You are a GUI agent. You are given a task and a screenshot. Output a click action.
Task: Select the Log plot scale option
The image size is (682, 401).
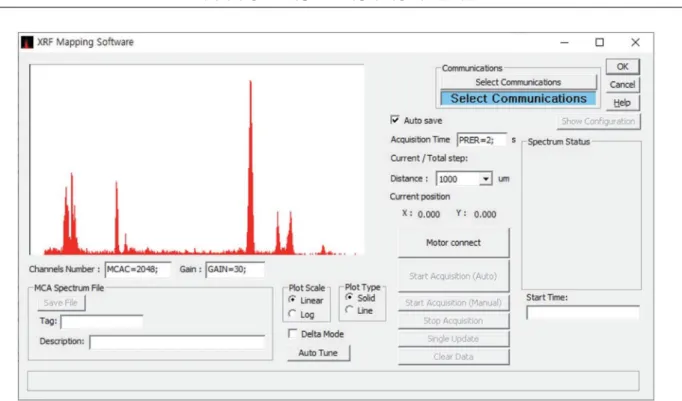click(292, 314)
